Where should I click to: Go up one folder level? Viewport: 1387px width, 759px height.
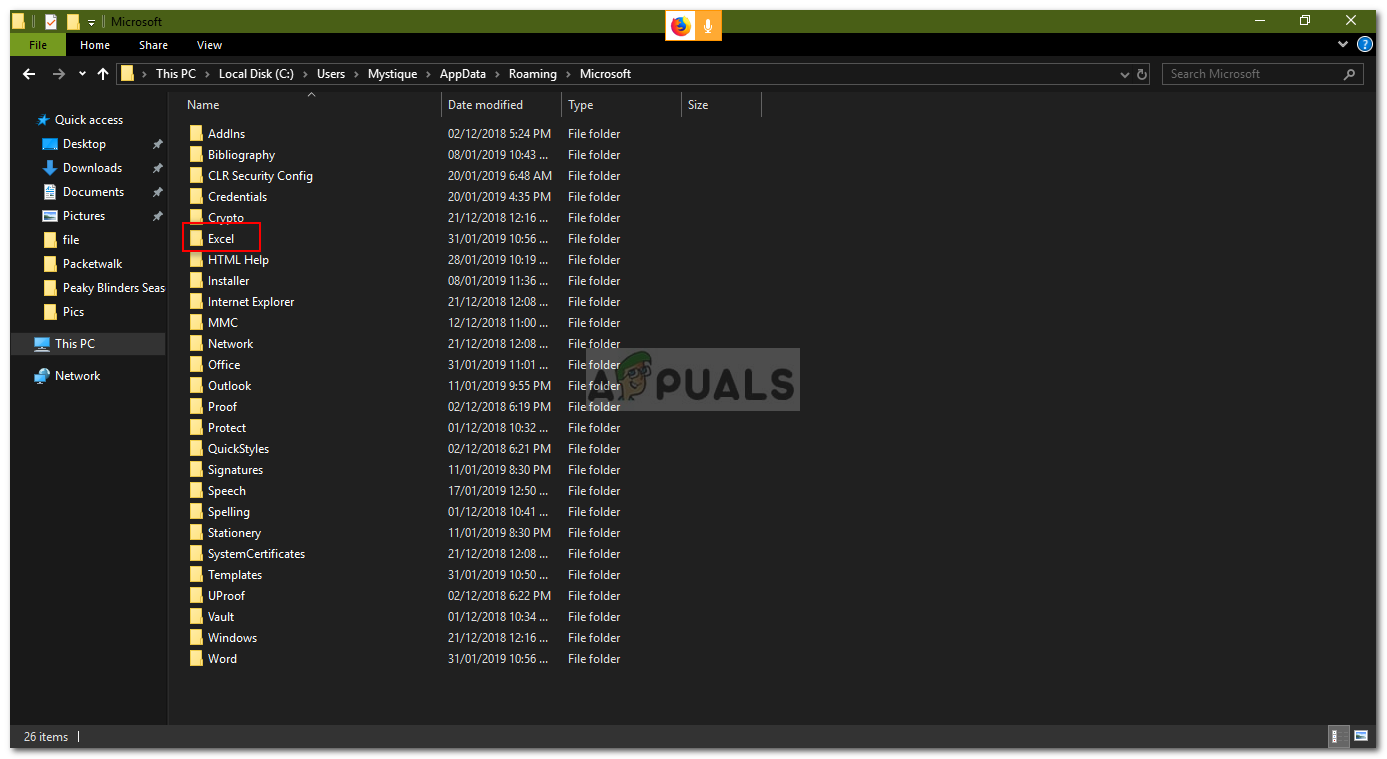103,74
